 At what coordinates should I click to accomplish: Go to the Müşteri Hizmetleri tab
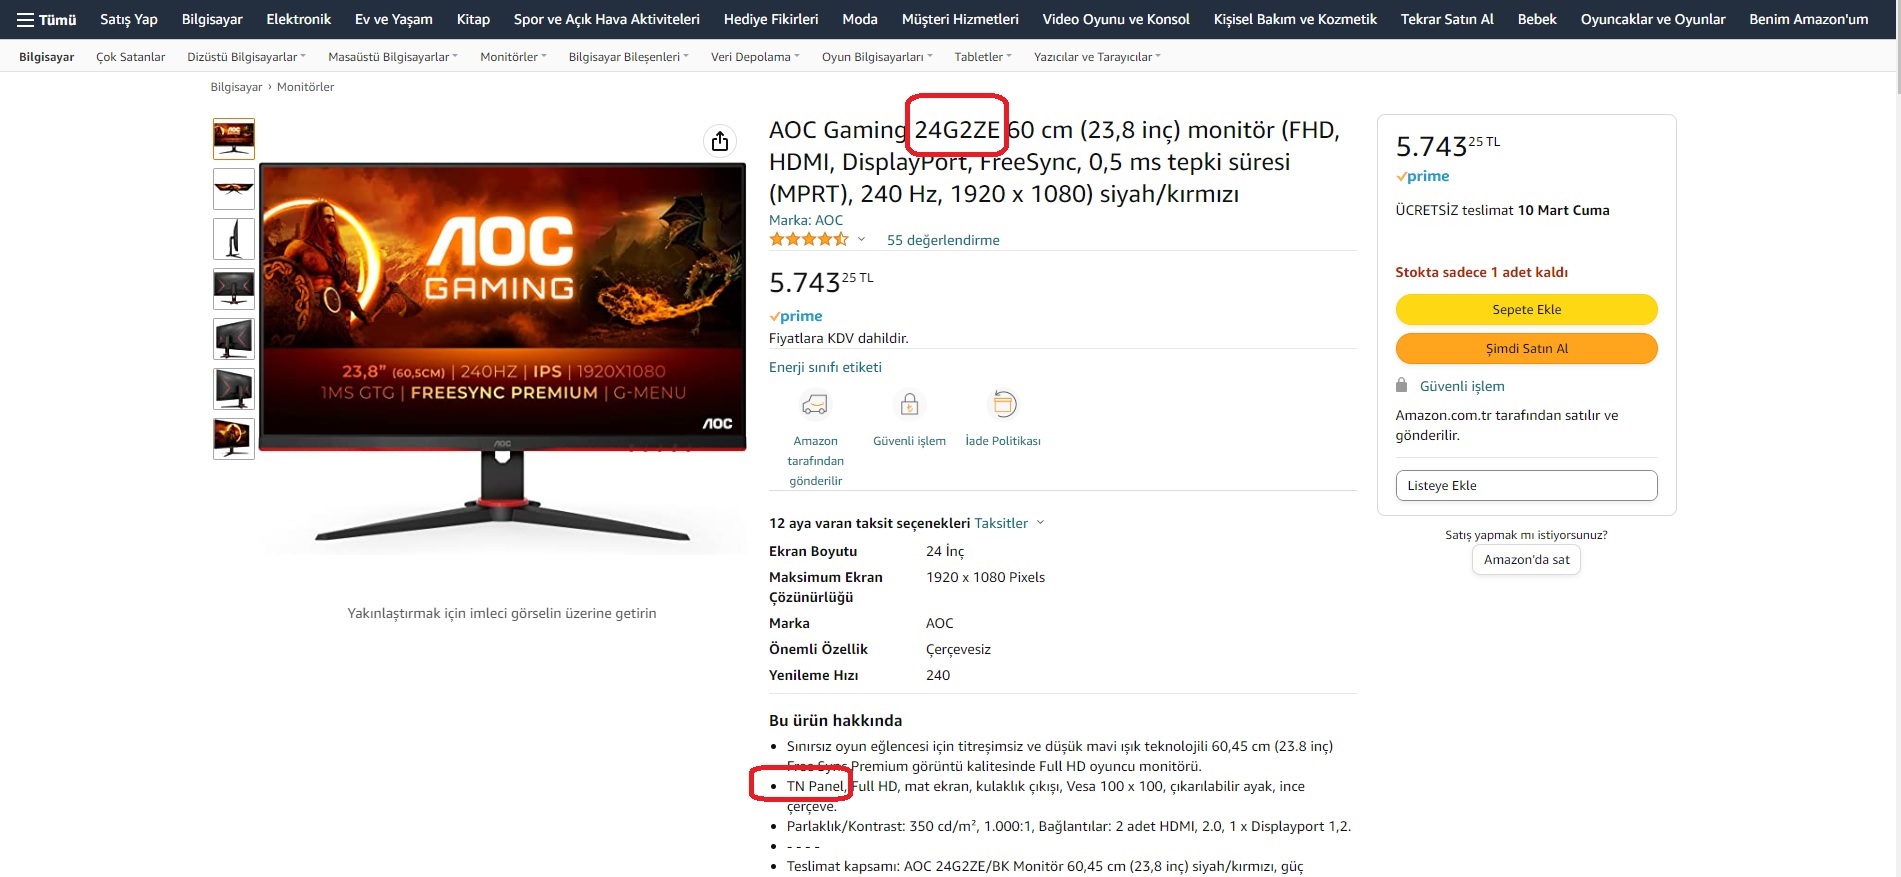pos(960,19)
